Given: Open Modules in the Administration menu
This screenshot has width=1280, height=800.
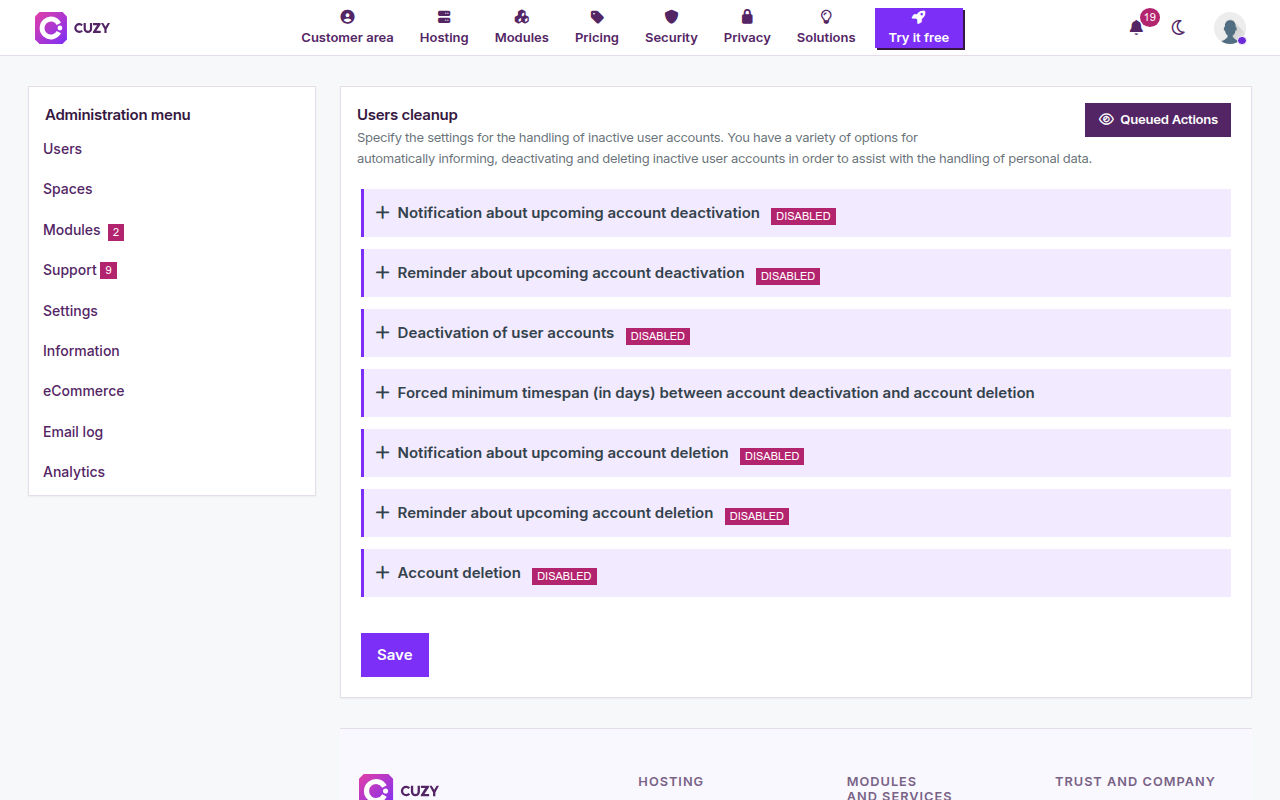Looking at the screenshot, I should 72,230.
